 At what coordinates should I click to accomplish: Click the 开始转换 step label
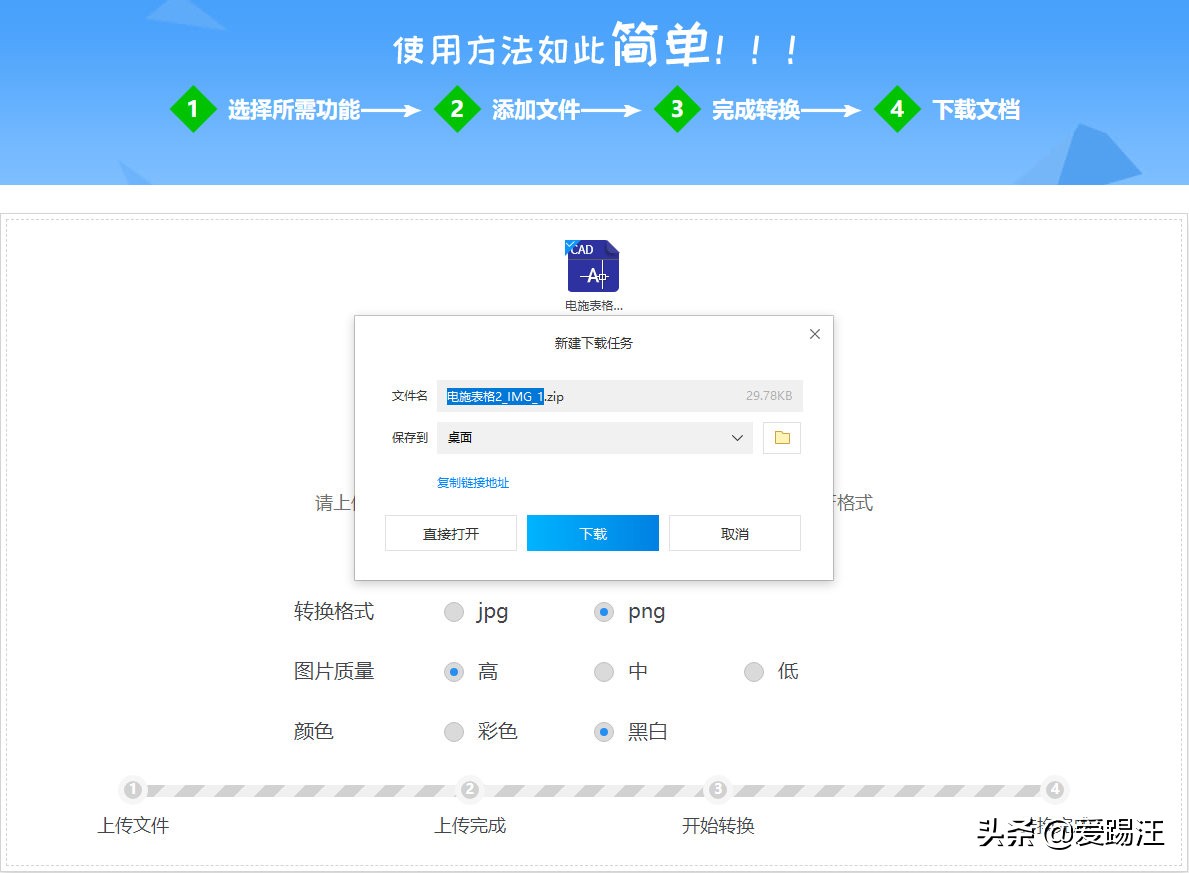[x=717, y=826]
